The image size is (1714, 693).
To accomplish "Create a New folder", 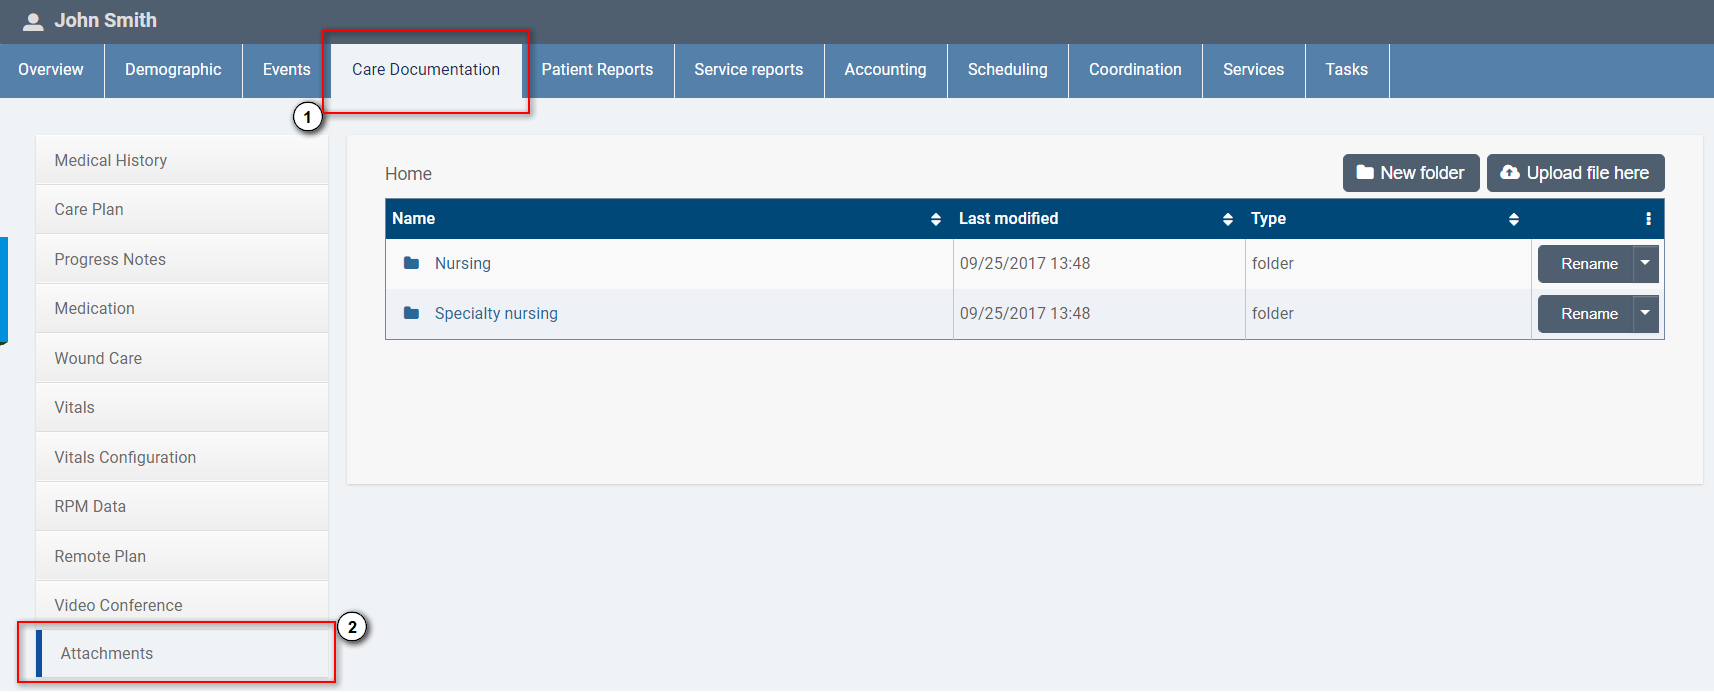I will tap(1410, 173).
